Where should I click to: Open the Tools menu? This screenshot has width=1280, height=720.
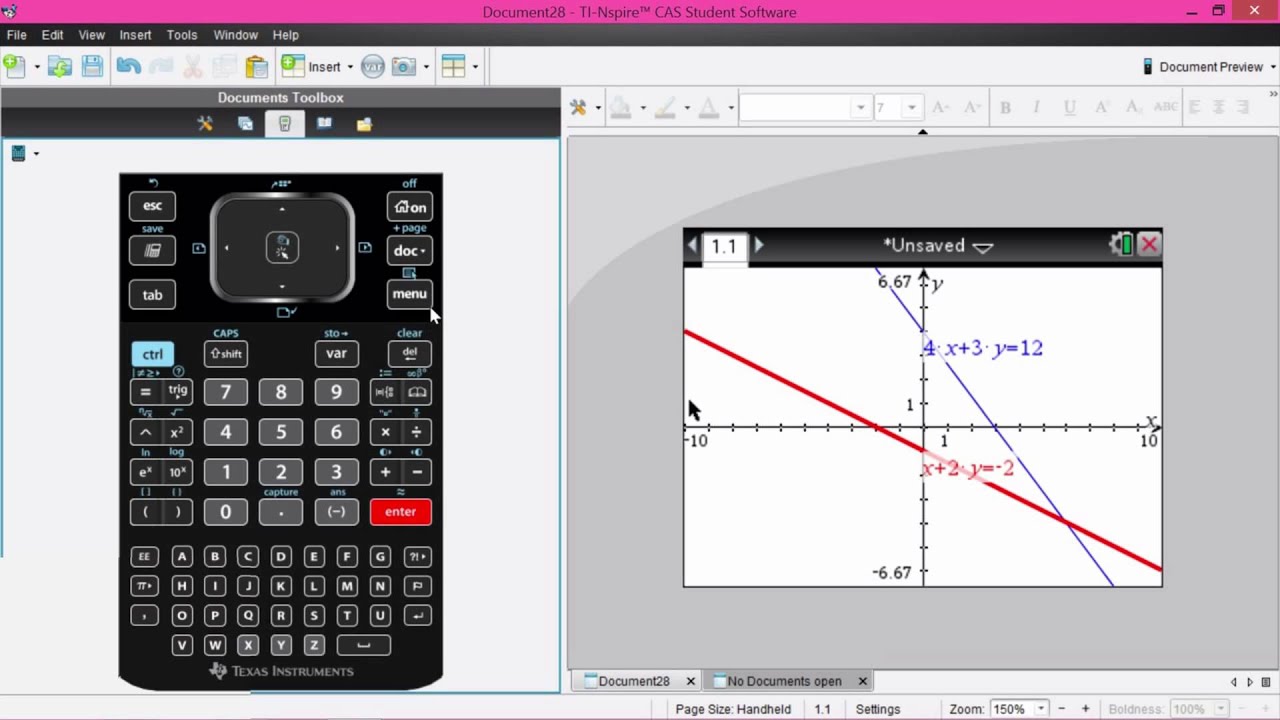[x=182, y=35]
